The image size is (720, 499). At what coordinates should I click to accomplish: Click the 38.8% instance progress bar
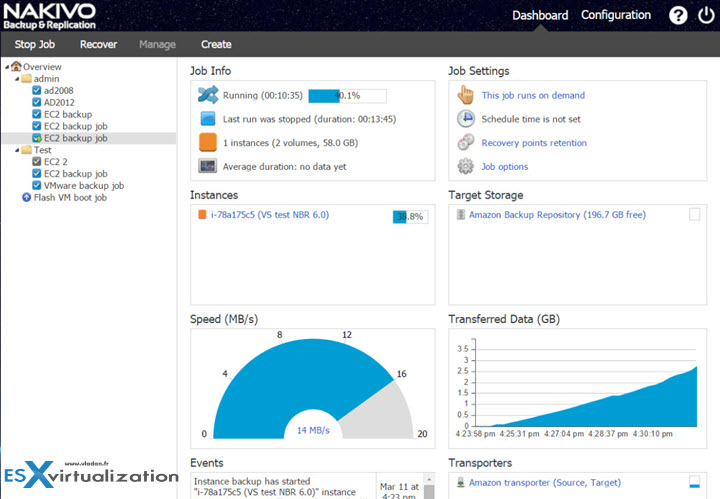point(410,217)
